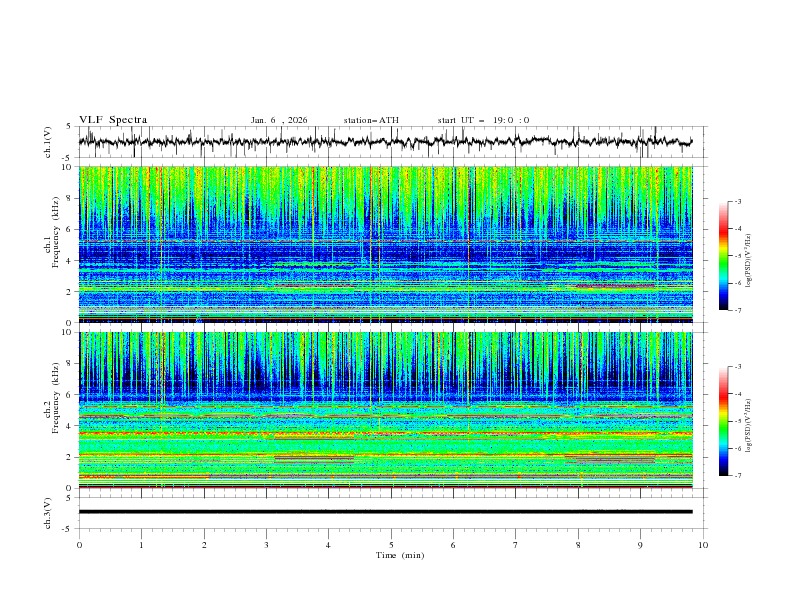
Task: Click time axis tick label "5"
Action: point(391,545)
